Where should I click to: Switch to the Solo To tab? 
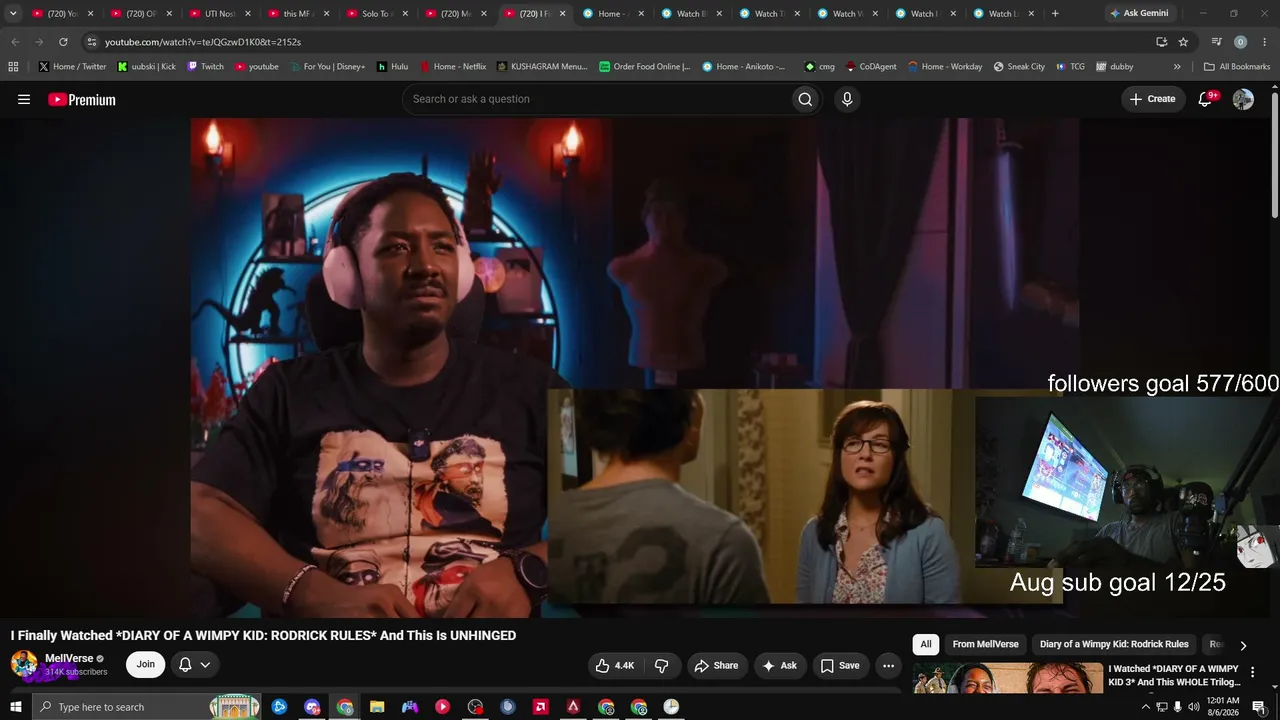pos(372,14)
